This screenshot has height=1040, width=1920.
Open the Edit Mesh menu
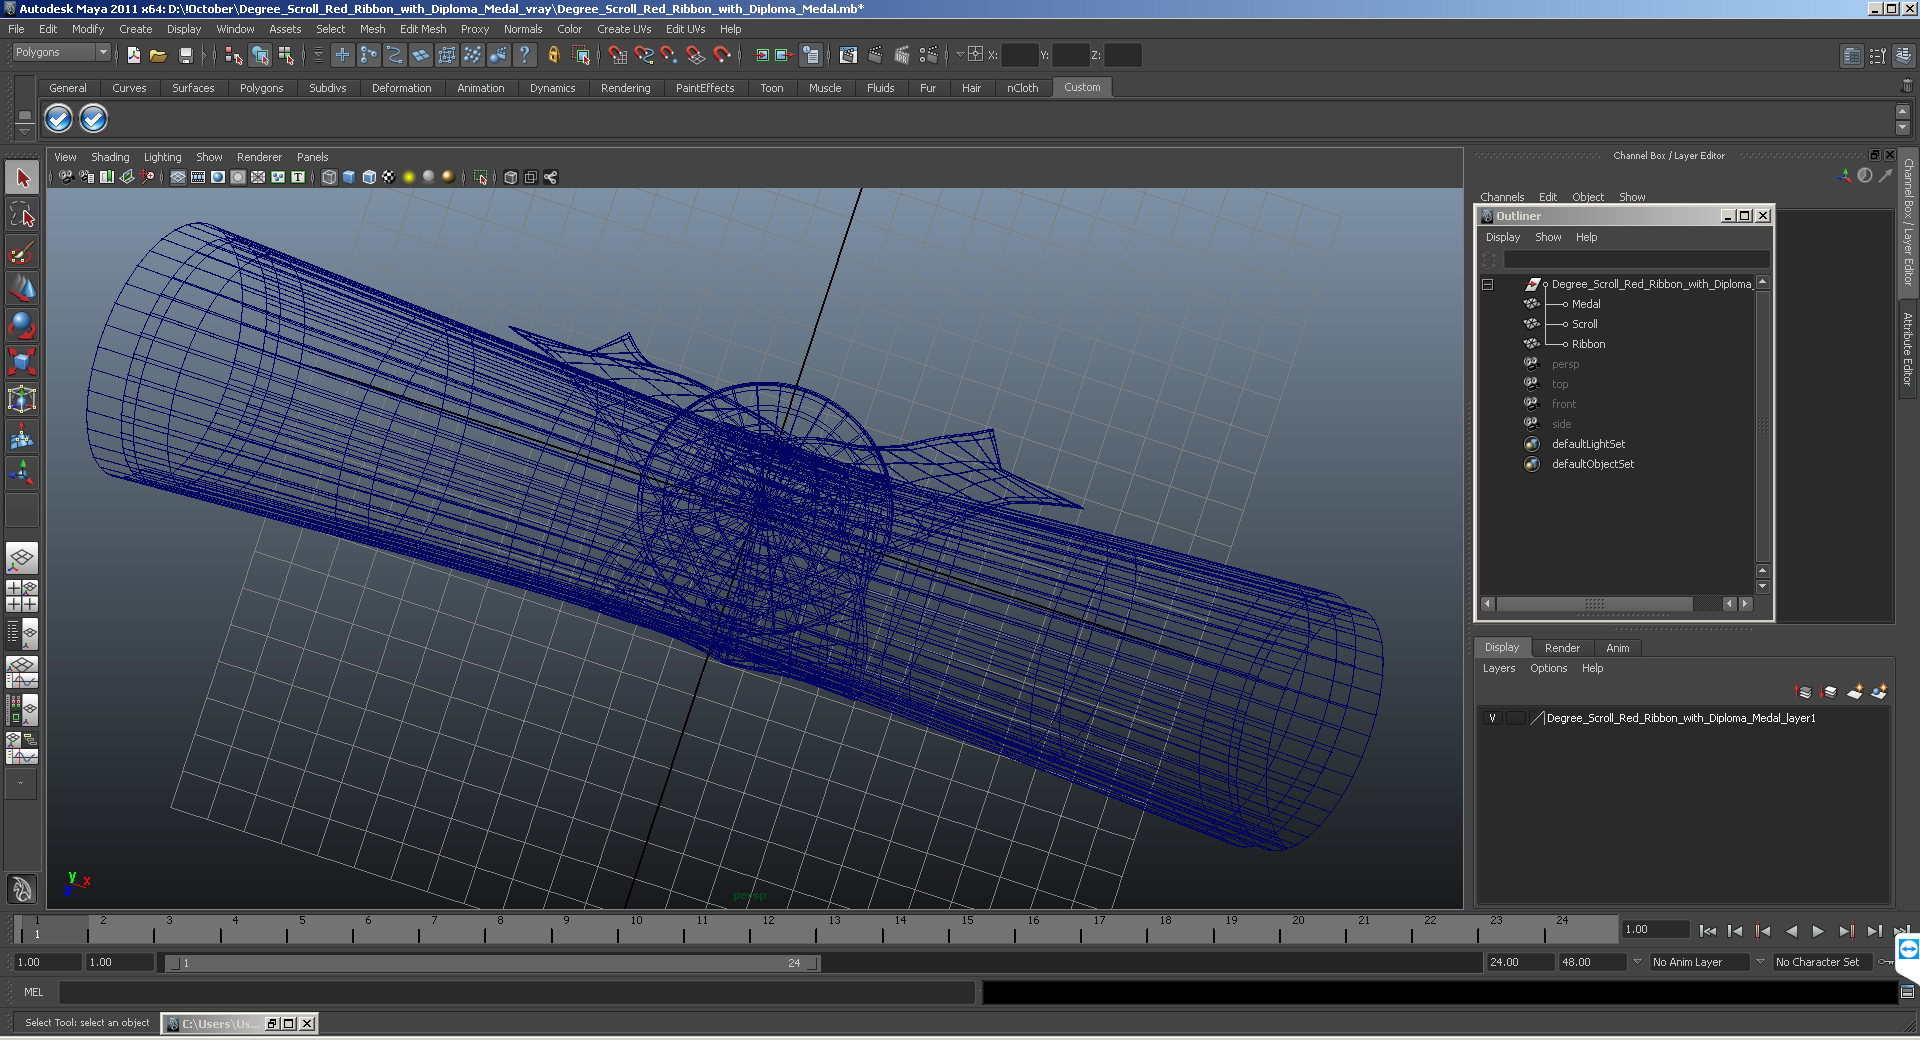[423, 29]
